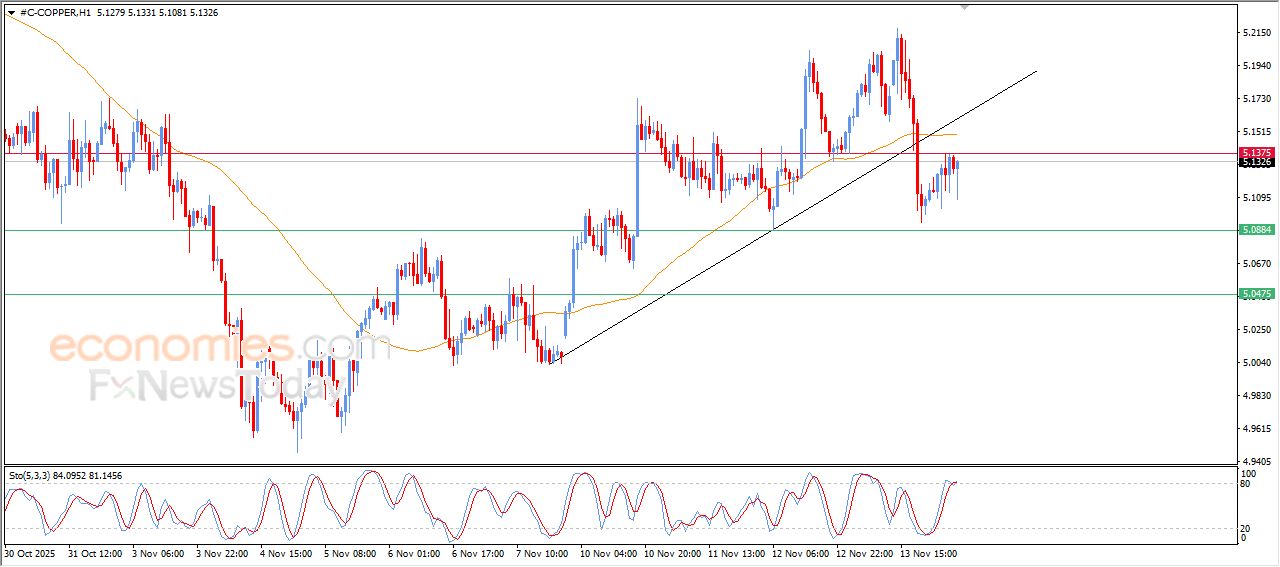This screenshot has width=1280, height=567.
Task: Click the 31 Oct 12:00 time label
Action: pos(94,552)
